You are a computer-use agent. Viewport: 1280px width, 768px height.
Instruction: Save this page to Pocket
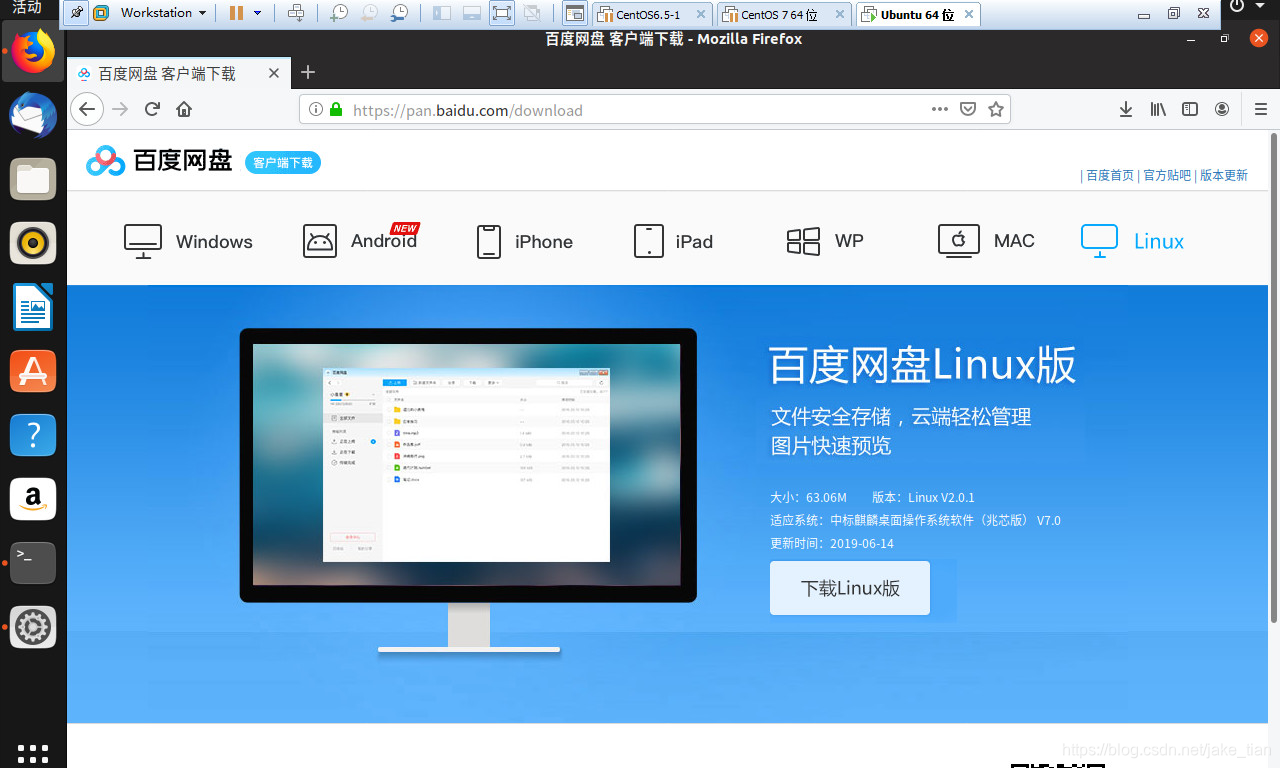(x=968, y=109)
